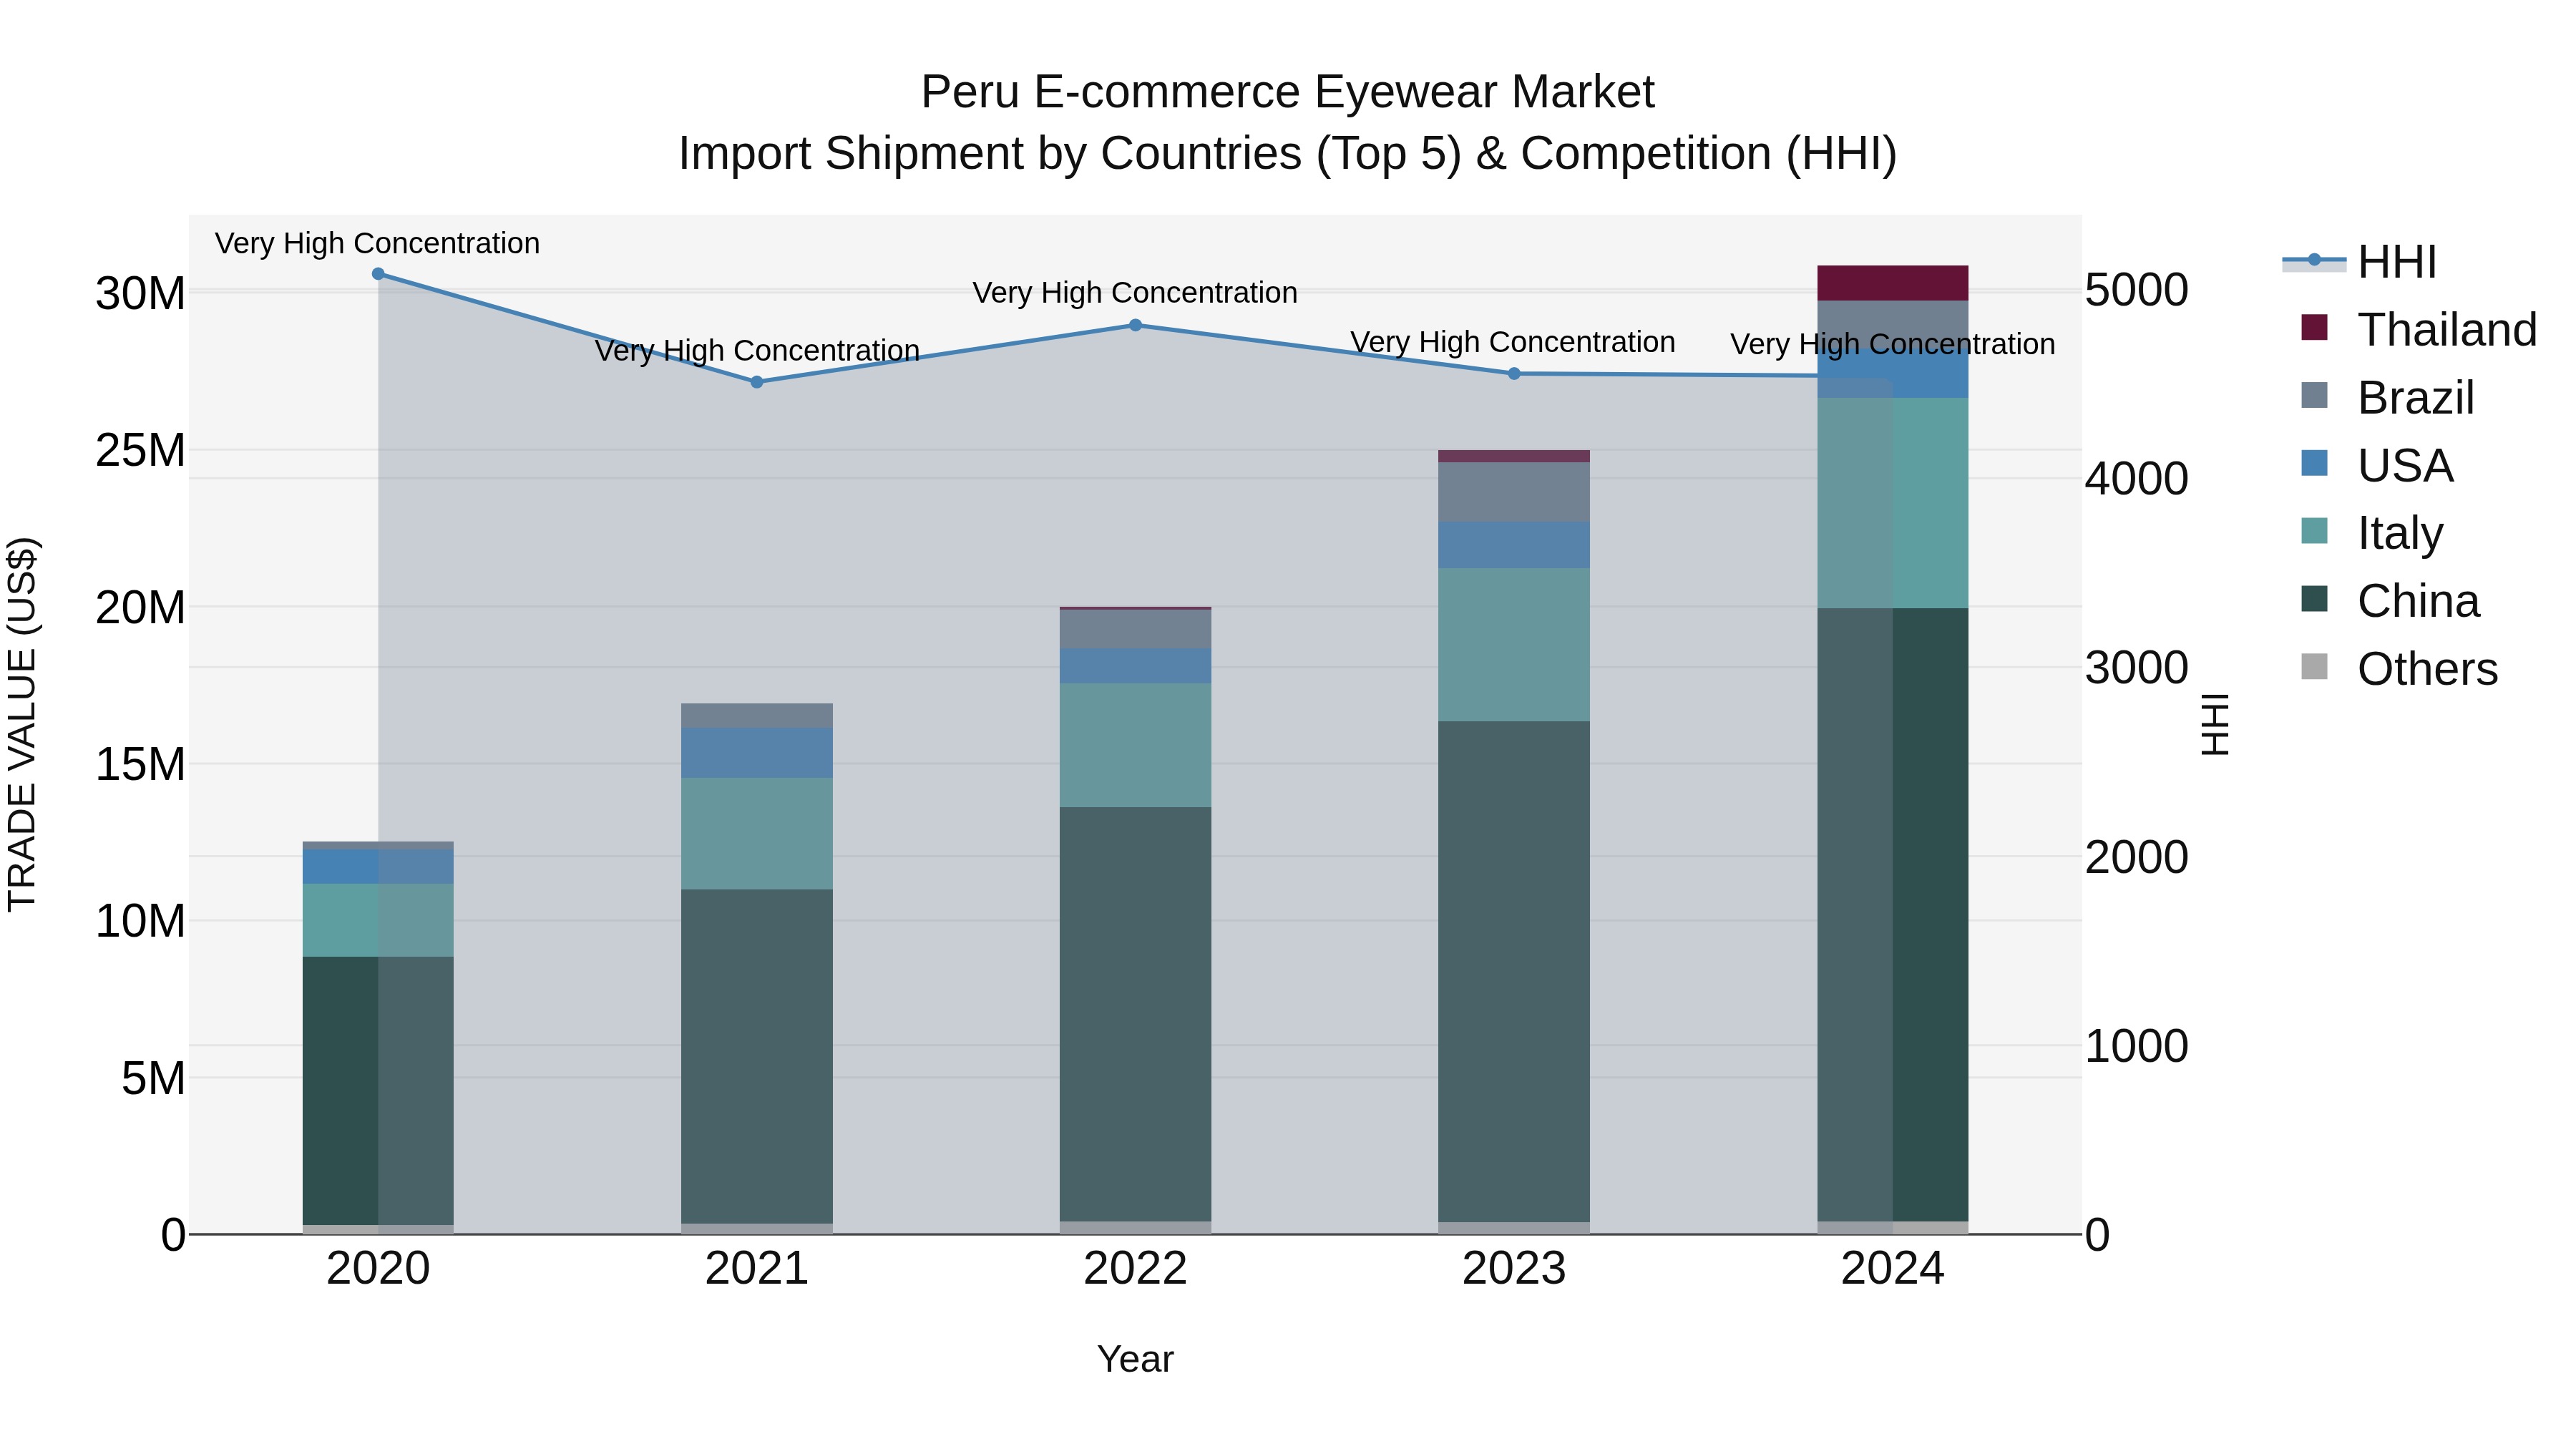The height and width of the screenshot is (1449, 2576).
Task: Click the 2020 Very High Concentration annotation
Action: pyautogui.click(x=377, y=243)
